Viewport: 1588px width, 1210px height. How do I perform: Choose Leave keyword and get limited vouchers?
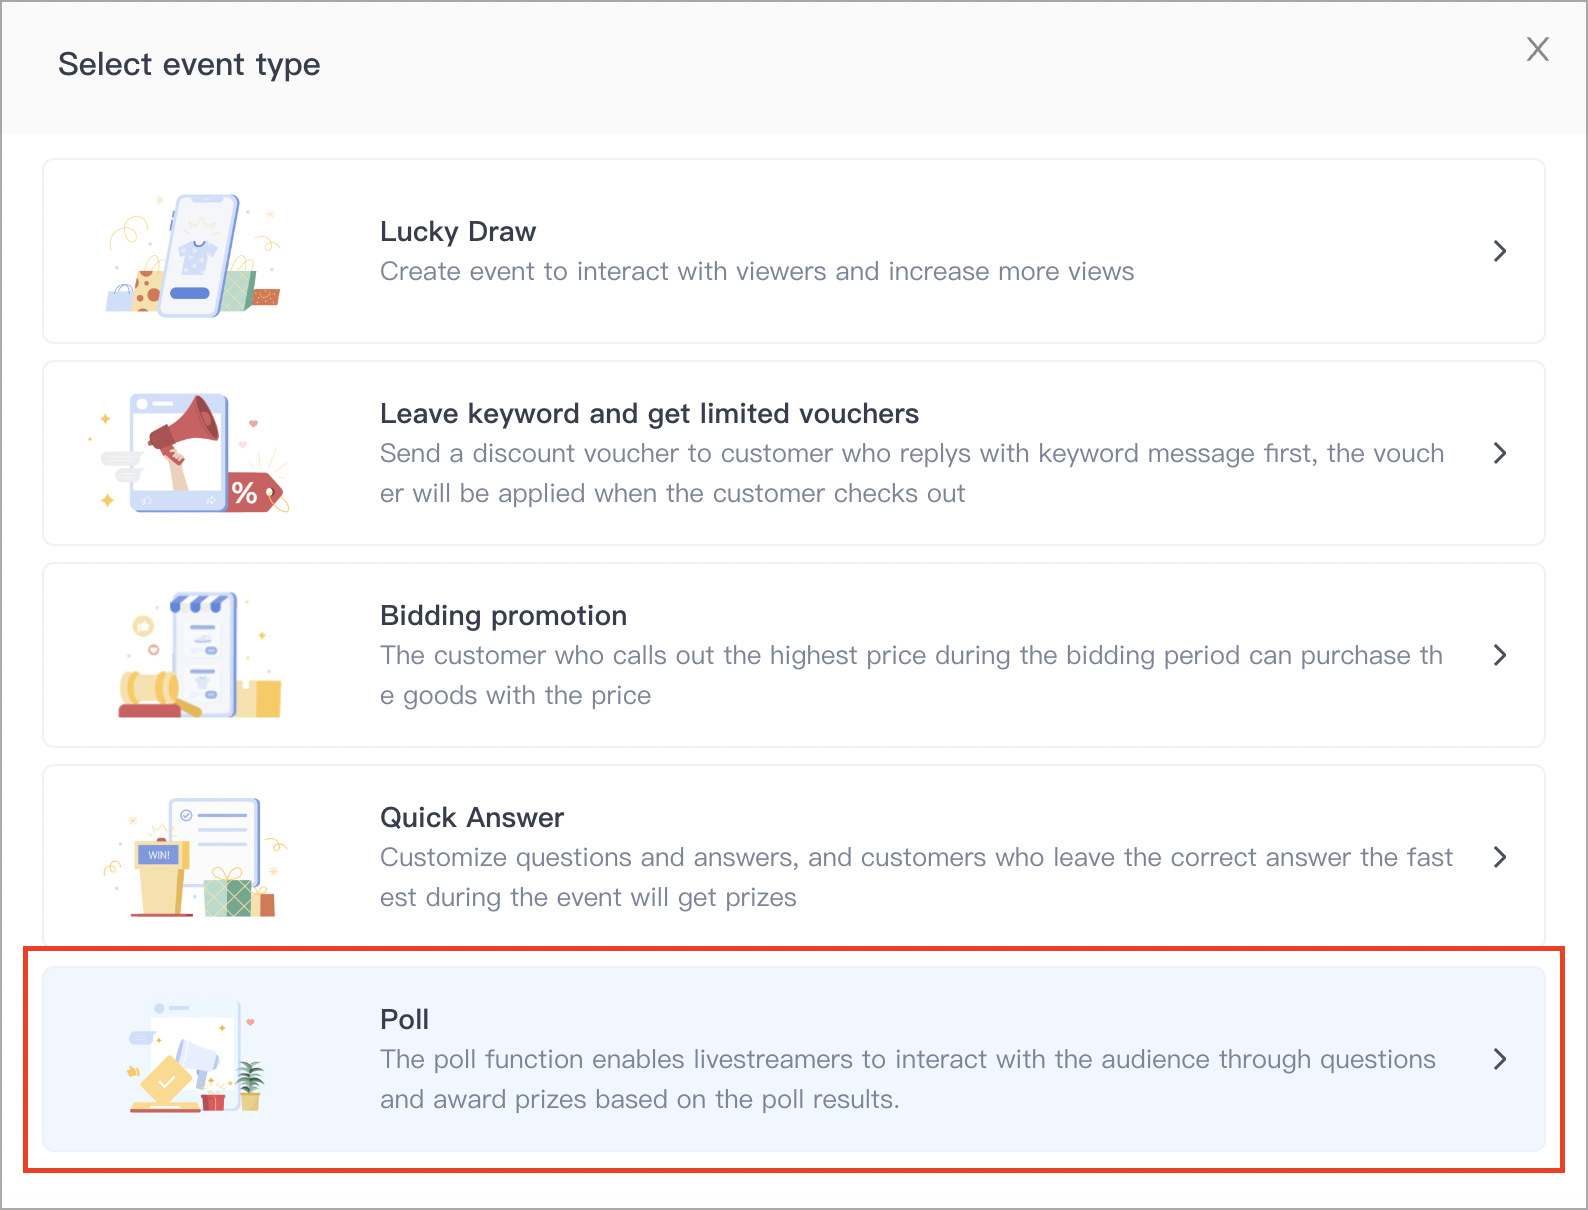649,414
